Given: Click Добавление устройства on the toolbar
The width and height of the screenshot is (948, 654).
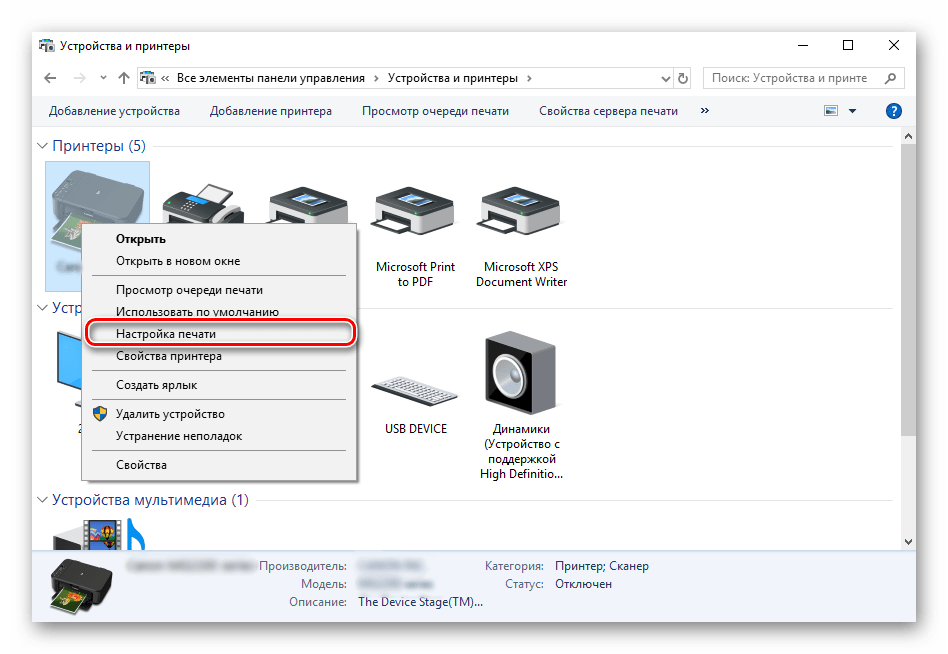Looking at the screenshot, I should [115, 111].
